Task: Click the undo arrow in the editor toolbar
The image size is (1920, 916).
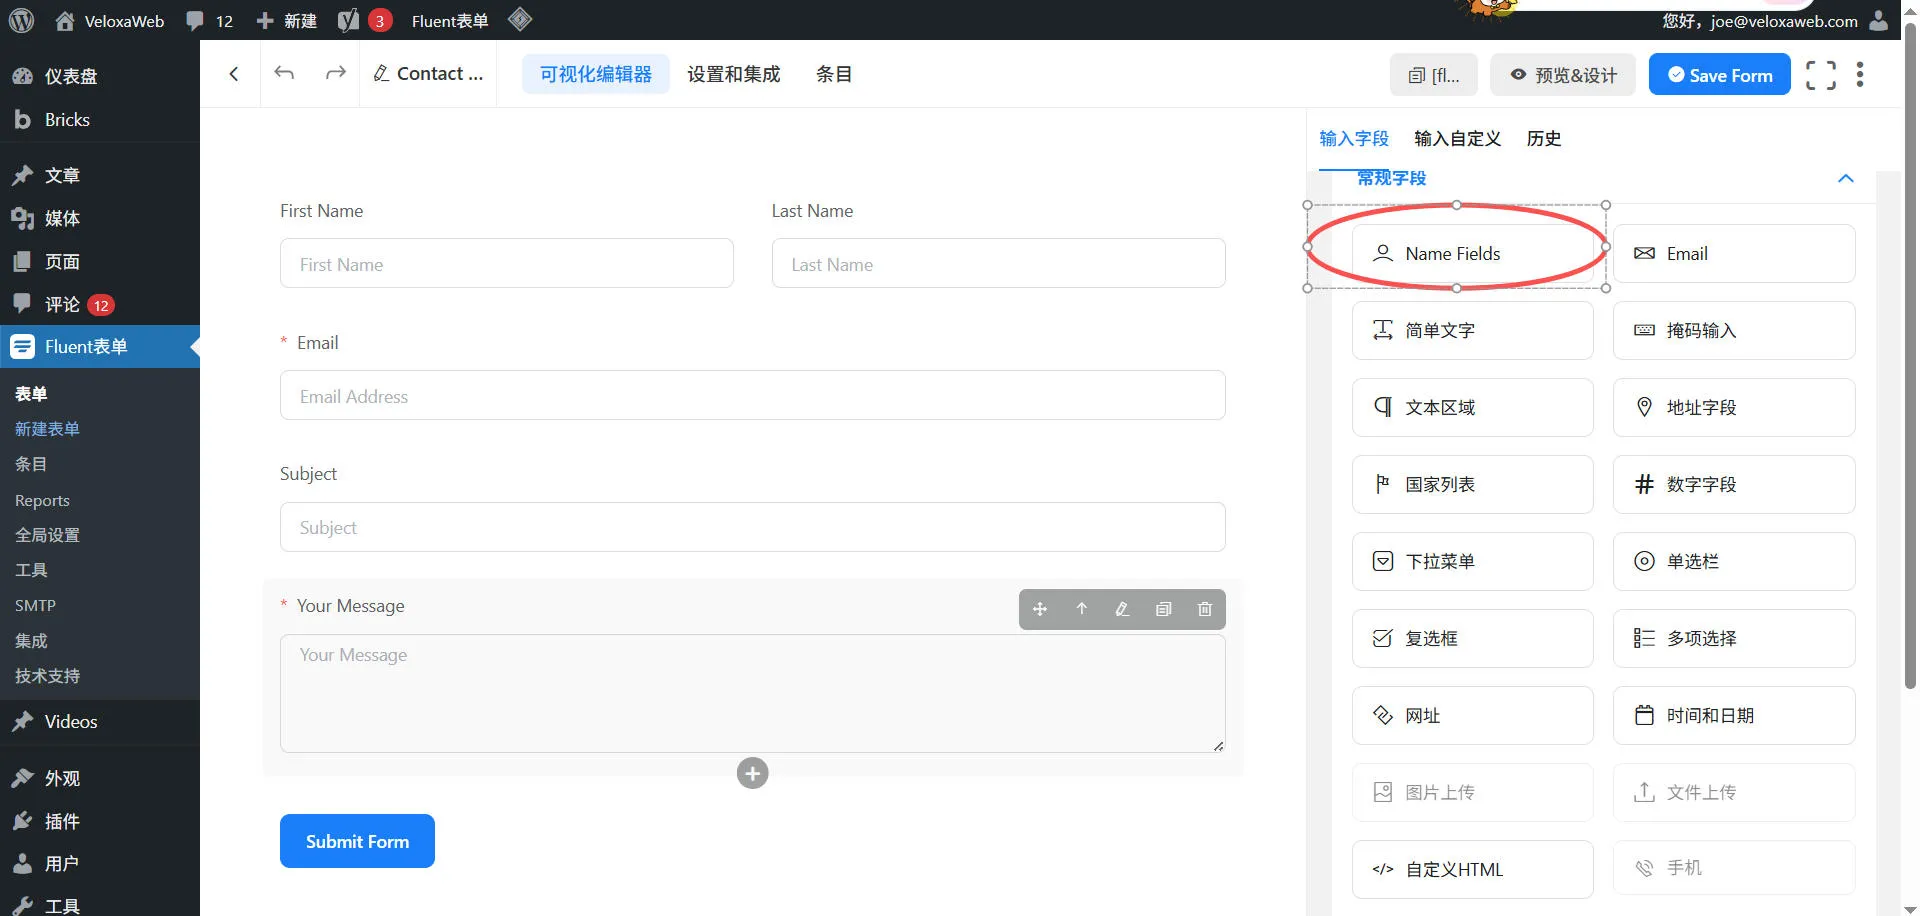Action: (x=285, y=73)
